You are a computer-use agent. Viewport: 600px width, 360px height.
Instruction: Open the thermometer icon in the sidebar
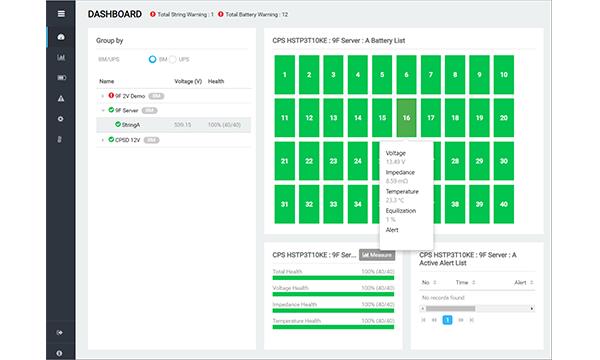click(59, 139)
